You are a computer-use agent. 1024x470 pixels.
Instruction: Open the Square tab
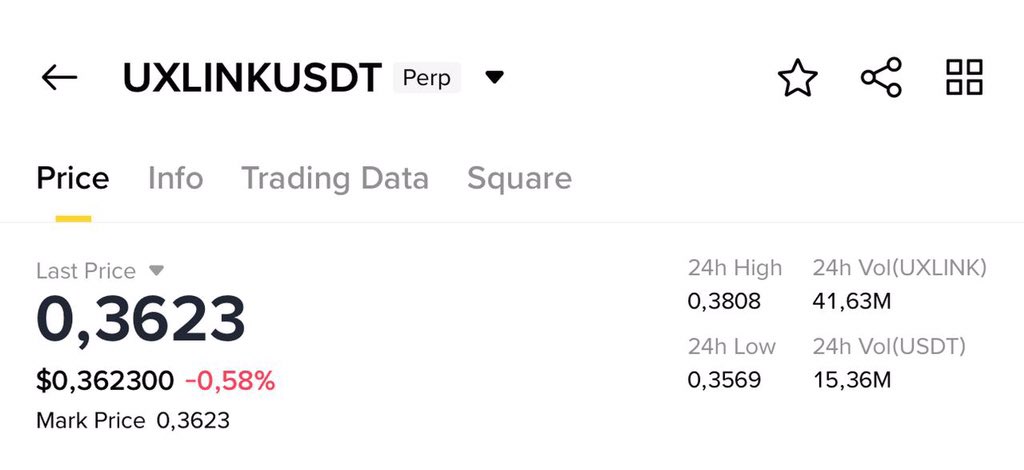(519, 179)
